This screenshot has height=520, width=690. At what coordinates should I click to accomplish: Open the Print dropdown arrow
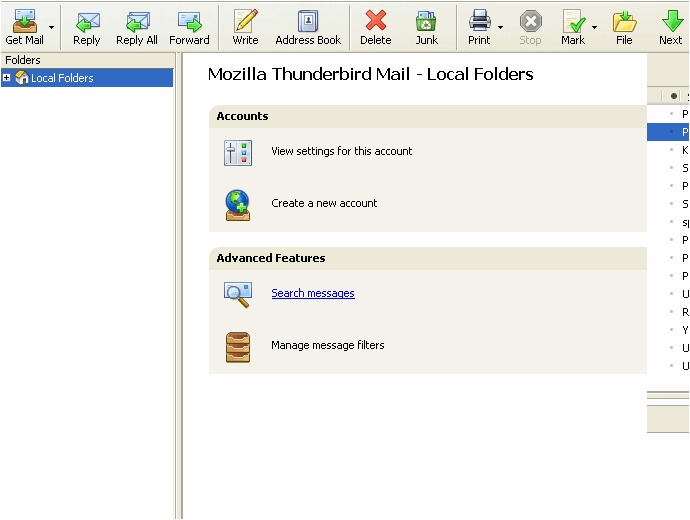click(500, 27)
